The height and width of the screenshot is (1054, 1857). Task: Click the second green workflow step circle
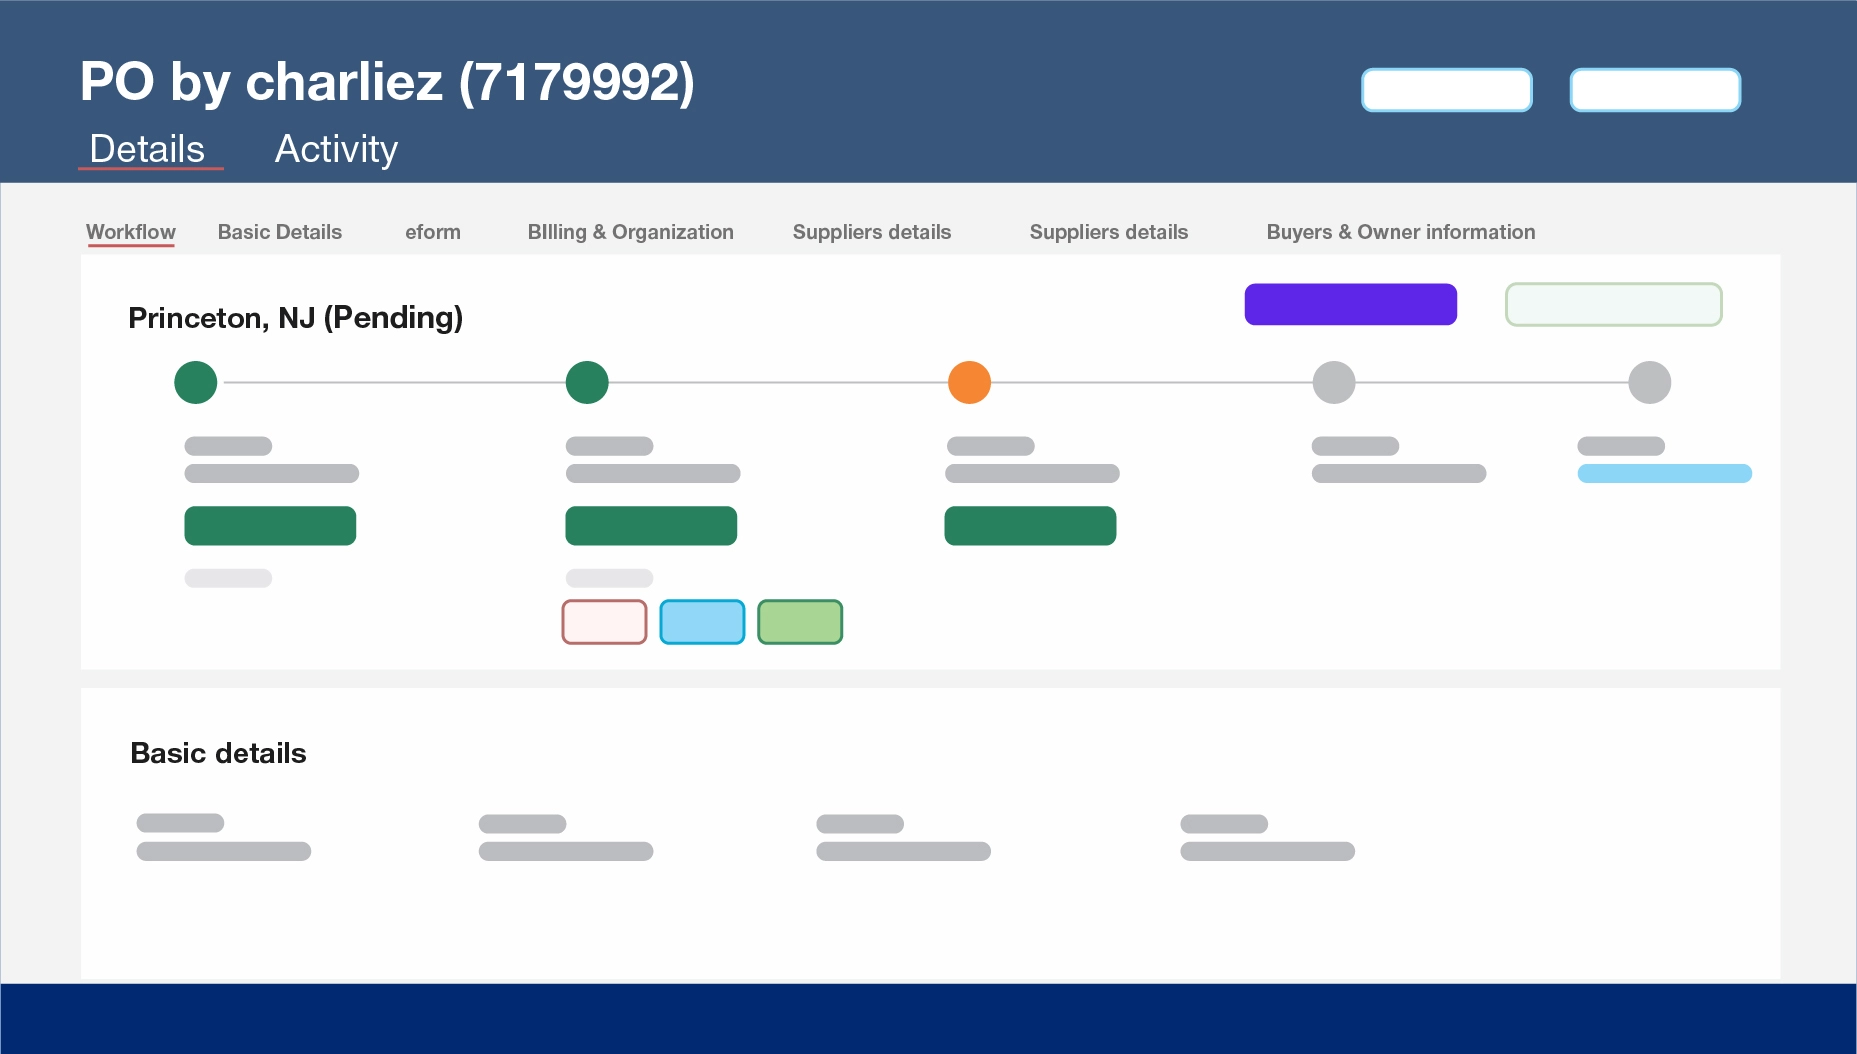pyautogui.click(x=587, y=382)
